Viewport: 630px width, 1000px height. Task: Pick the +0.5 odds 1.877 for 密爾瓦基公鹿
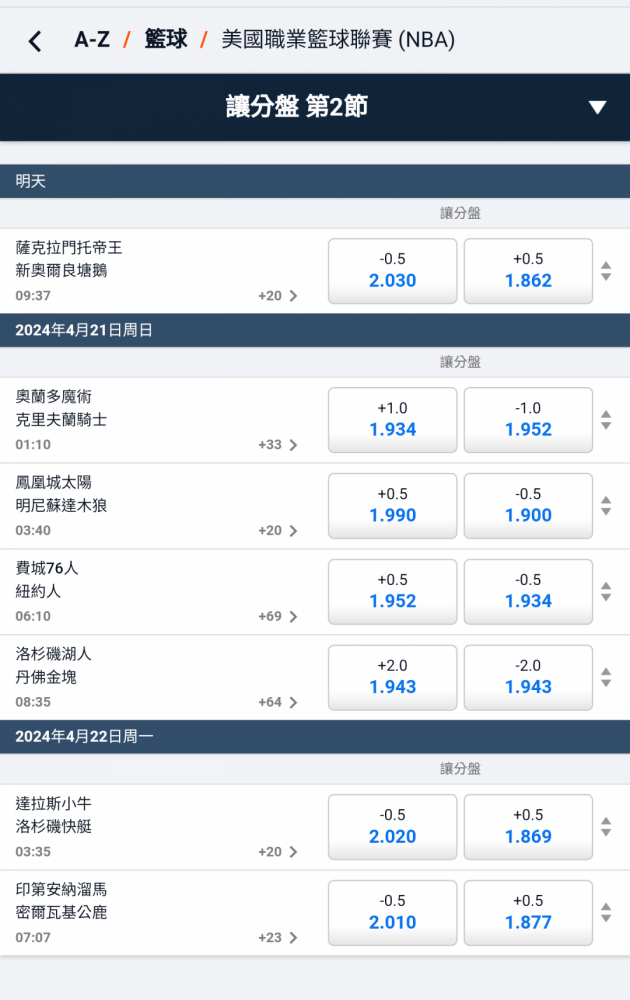tap(528, 913)
